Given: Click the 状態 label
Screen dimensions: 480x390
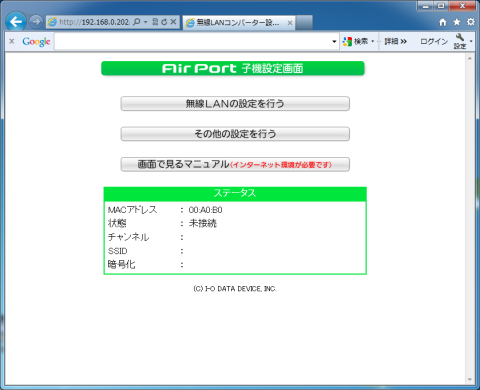Looking at the screenshot, I should (x=117, y=223).
